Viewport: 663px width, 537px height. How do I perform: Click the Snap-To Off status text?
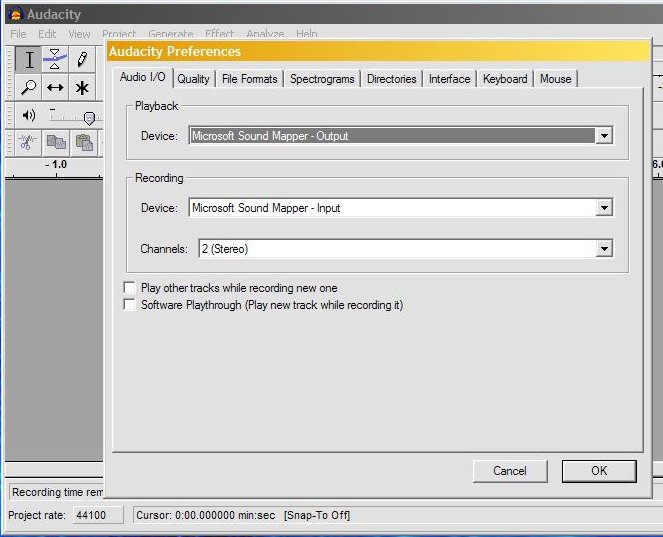coord(317,515)
